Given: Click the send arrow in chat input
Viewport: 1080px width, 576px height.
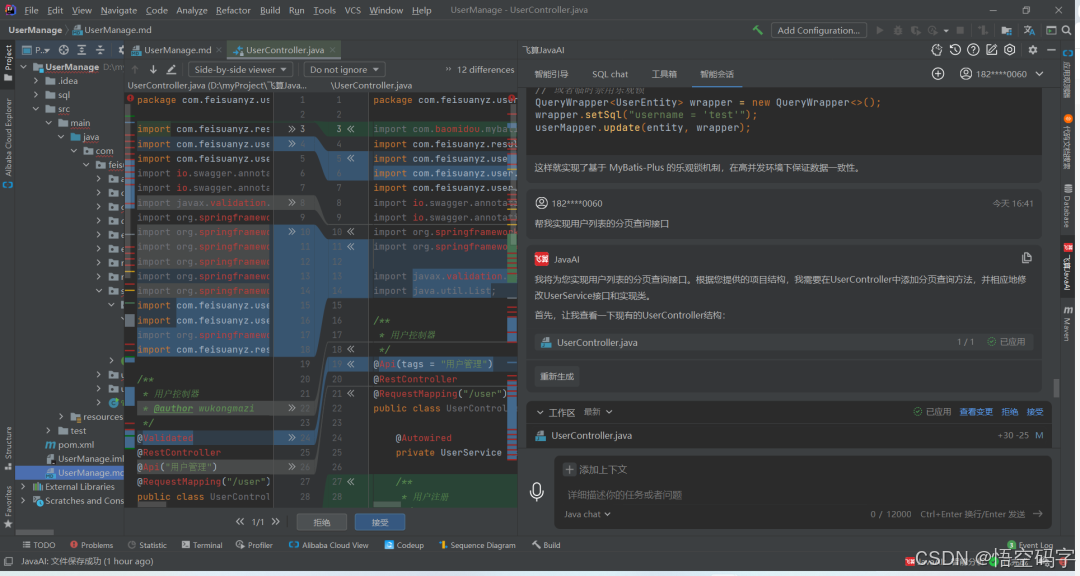Looking at the screenshot, I should 1038,514.
